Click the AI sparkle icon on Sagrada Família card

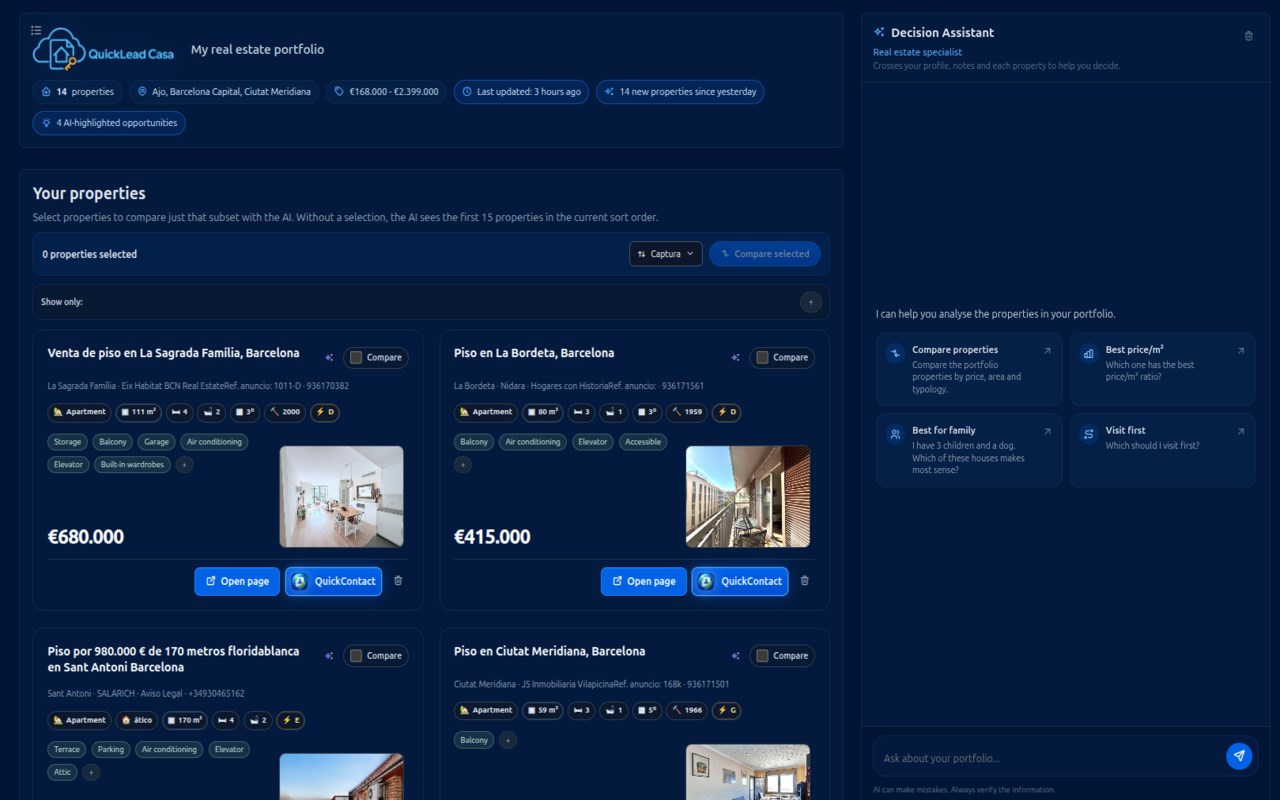329,357
